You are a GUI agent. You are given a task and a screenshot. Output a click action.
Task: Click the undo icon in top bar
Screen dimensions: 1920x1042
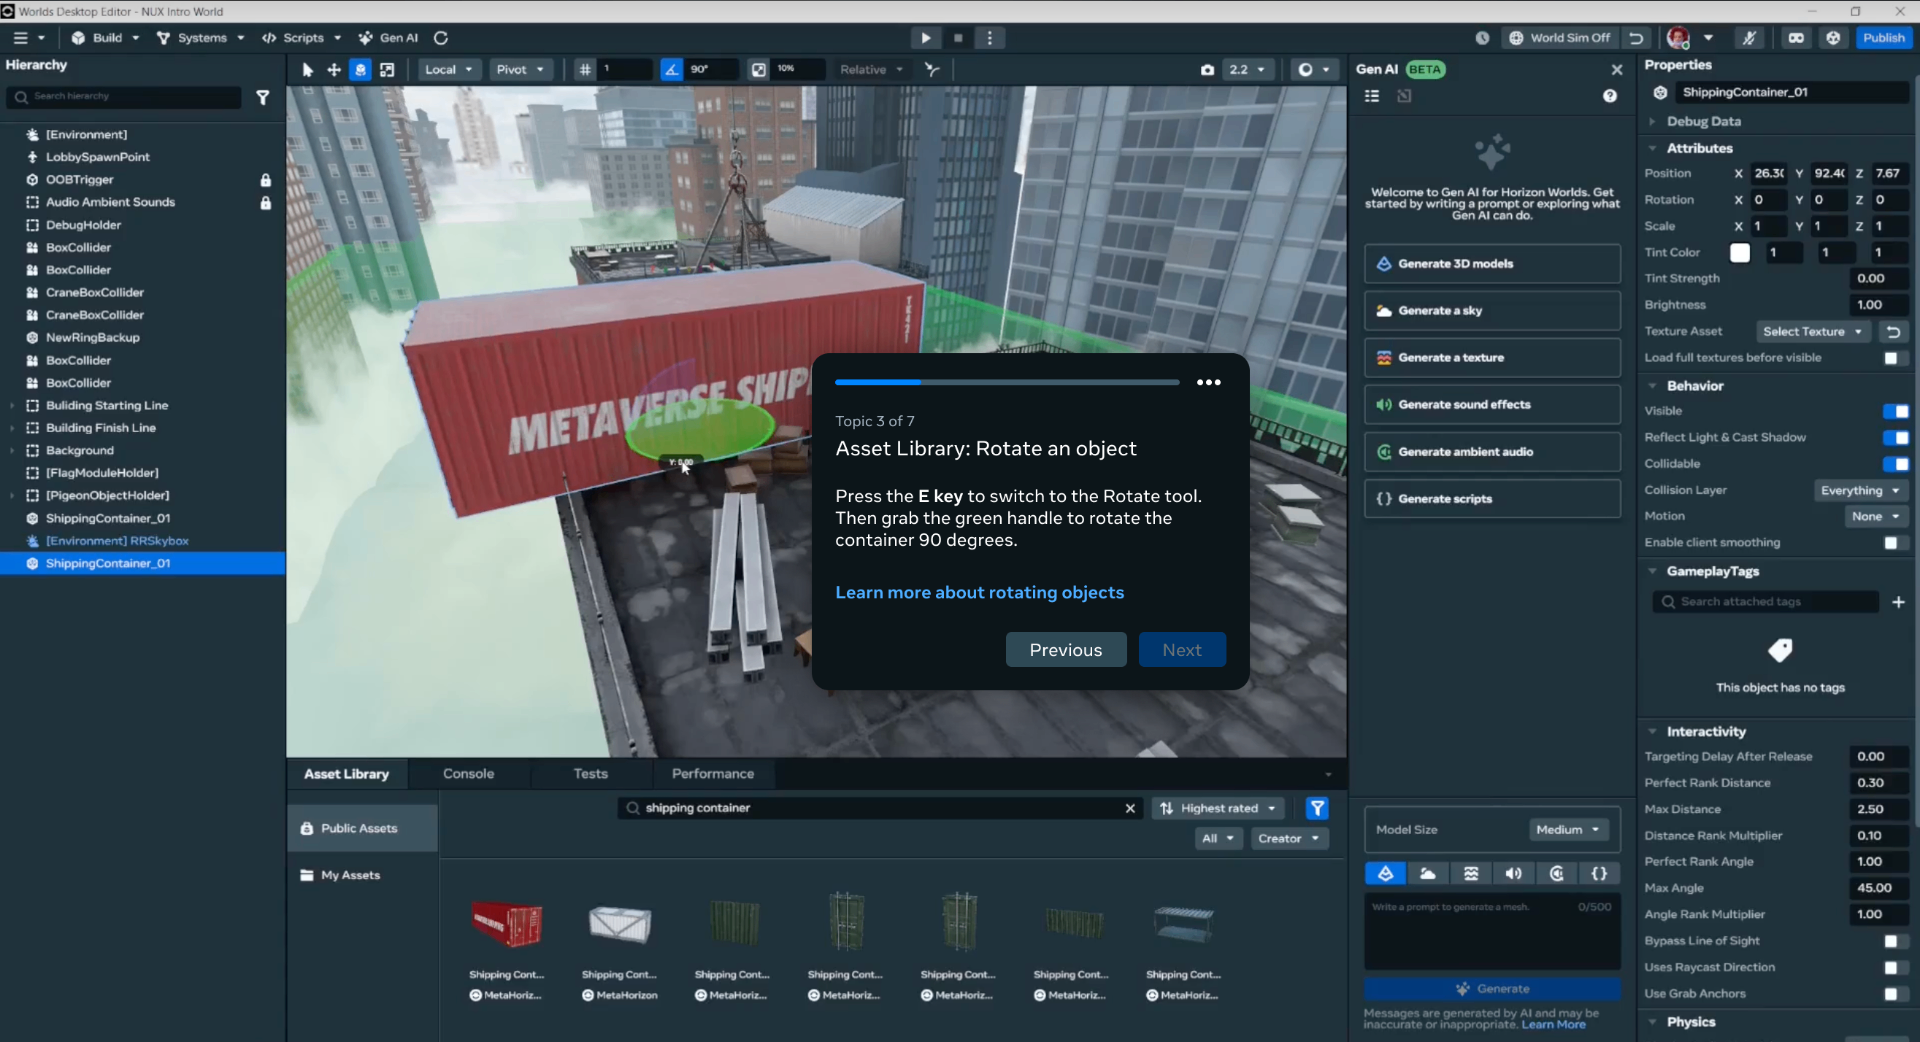1636,38
